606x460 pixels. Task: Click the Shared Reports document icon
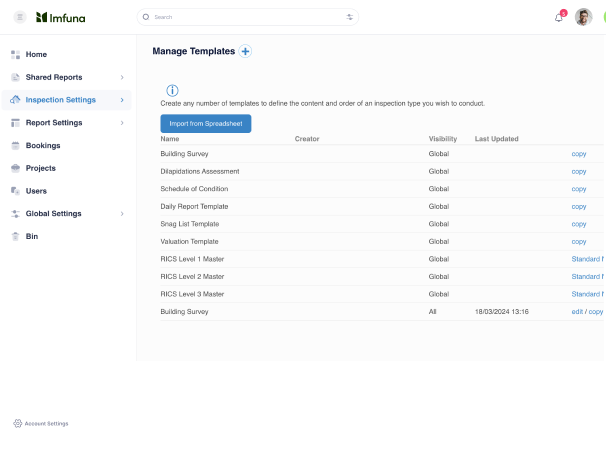click(x=15, y=77)
